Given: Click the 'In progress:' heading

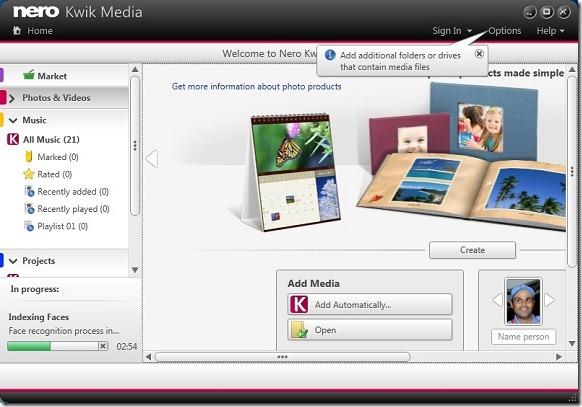Looking at the screenshot, I should click(x=35, y=289).
